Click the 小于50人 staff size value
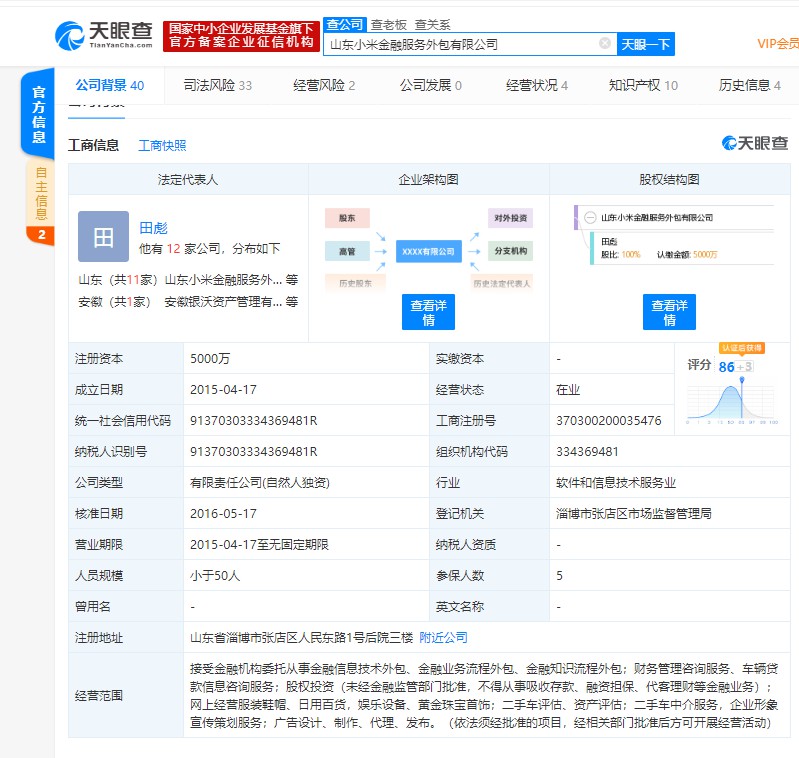 215,576
